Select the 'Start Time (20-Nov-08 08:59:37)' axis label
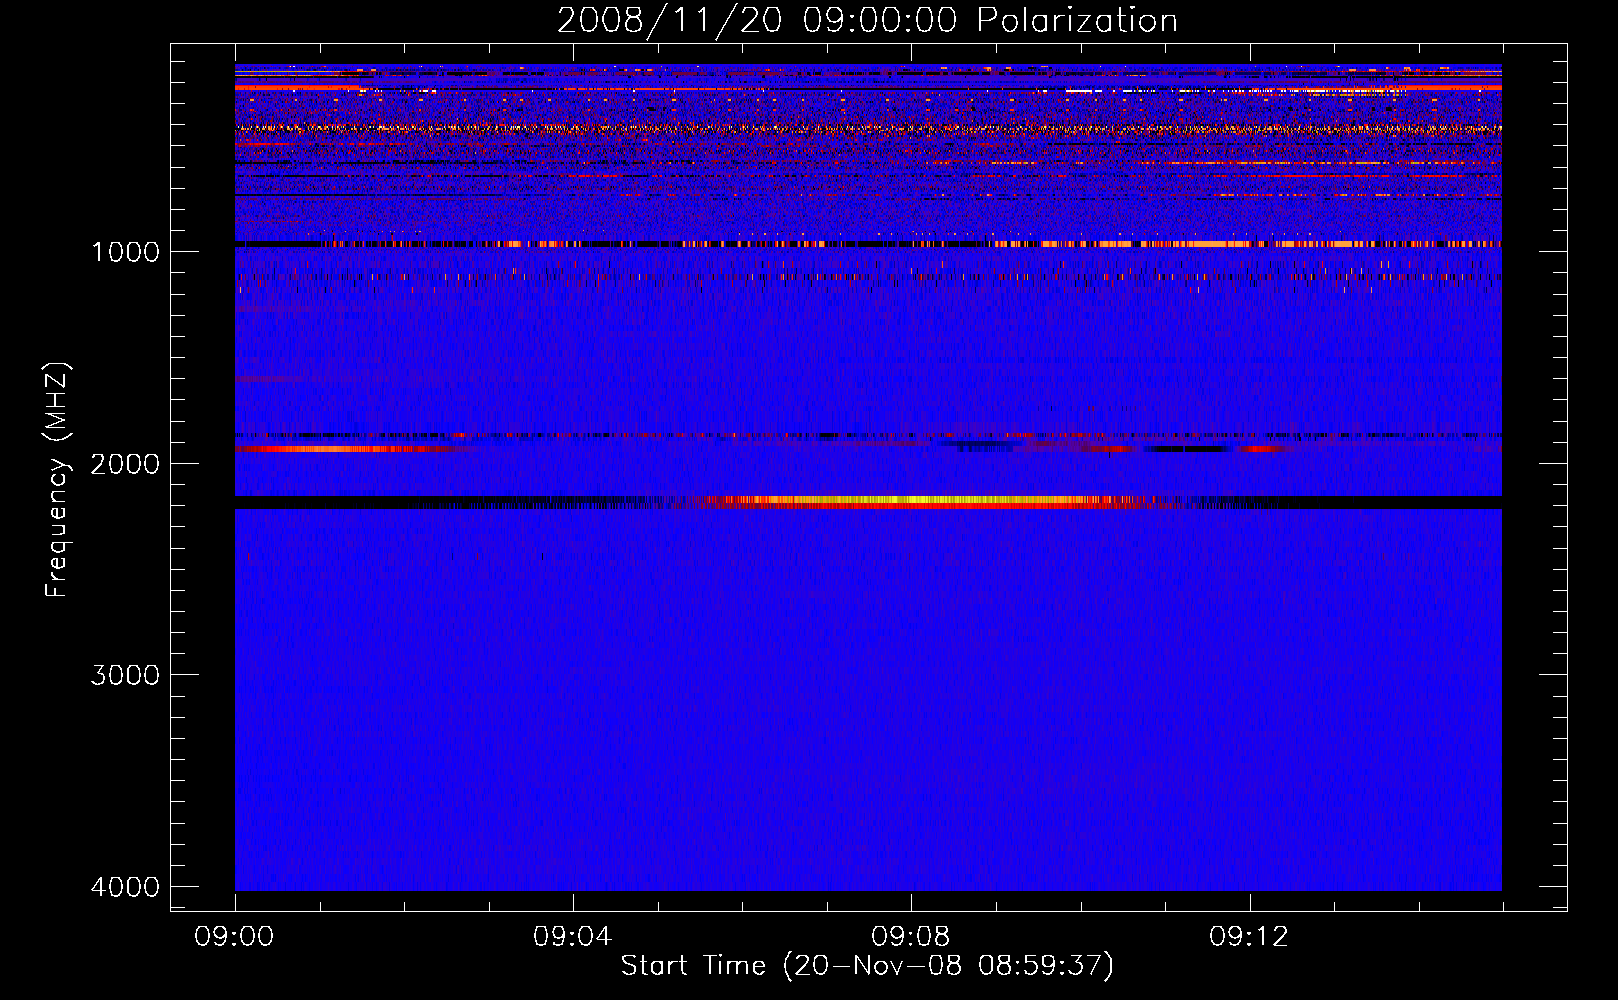This screenshot has width=1618, height=1000. coord(867,966)
